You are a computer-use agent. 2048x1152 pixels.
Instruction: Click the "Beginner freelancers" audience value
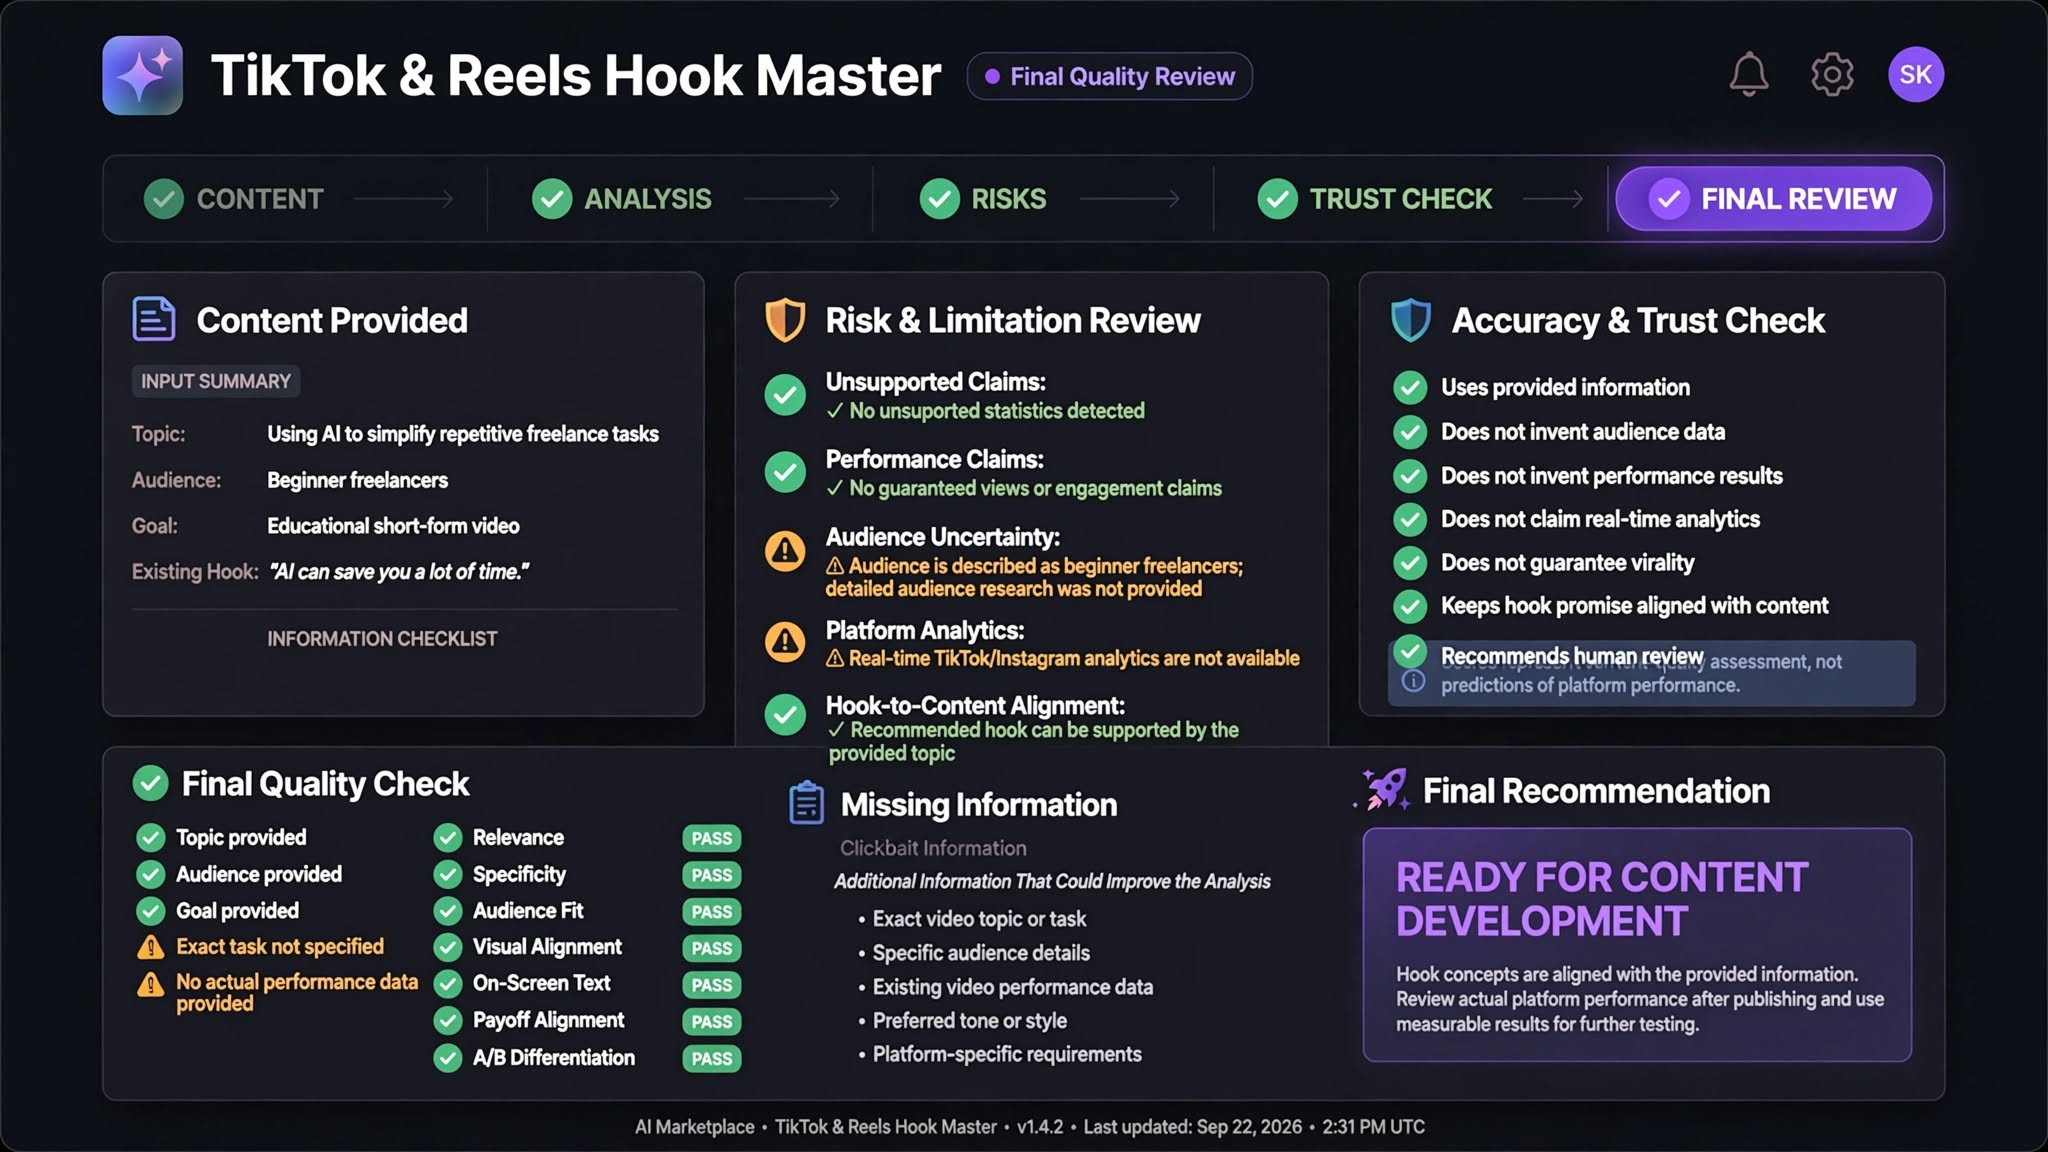click(x=357, y=480)
